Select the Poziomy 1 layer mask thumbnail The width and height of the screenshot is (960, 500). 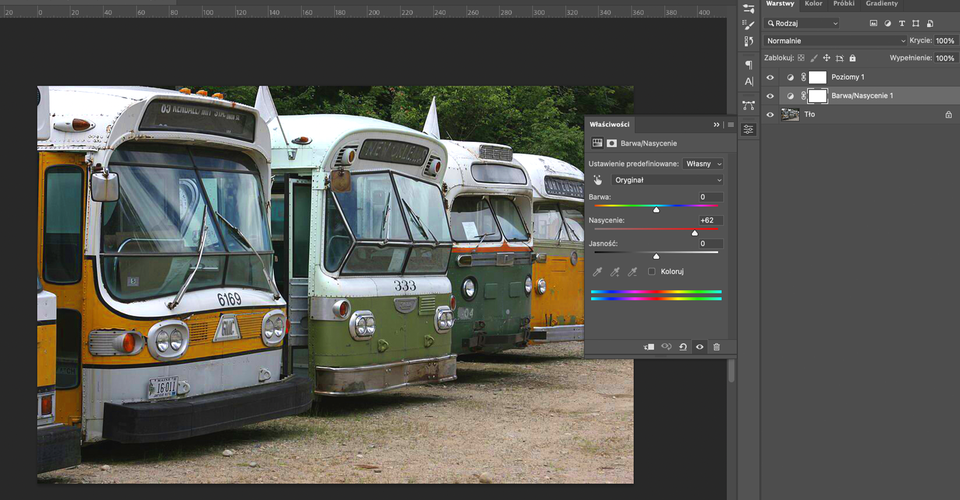click(x=817, y=77)
